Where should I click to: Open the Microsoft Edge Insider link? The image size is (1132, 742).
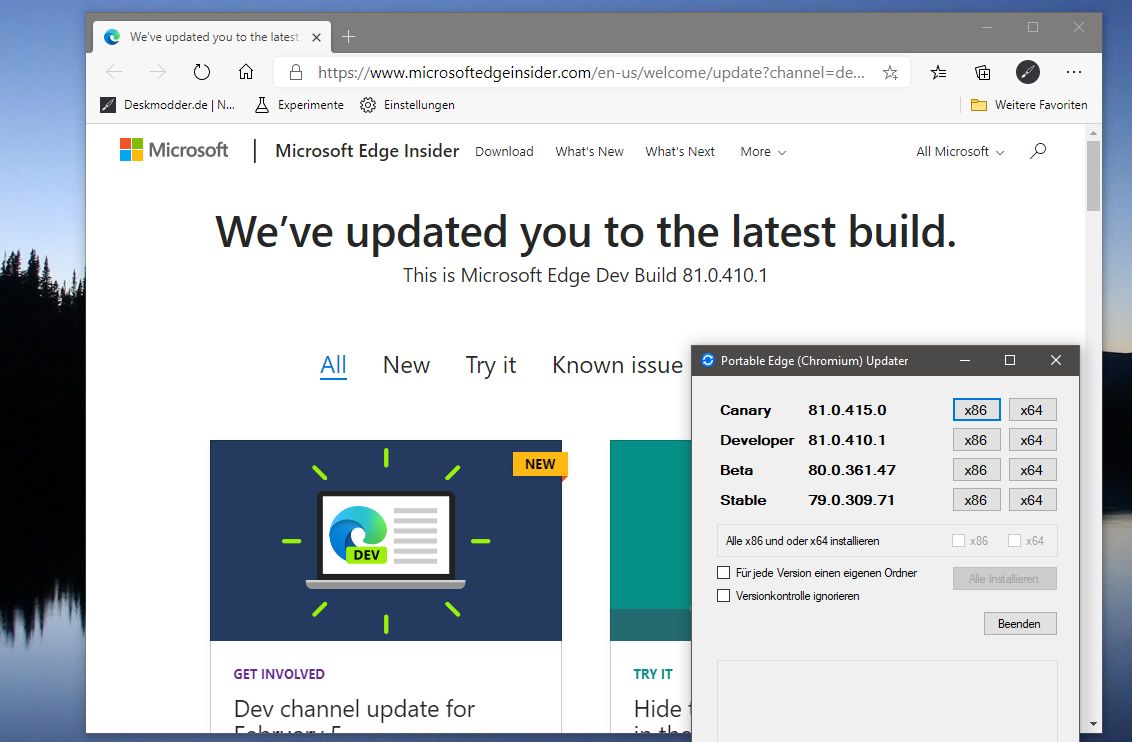(367, 150)
